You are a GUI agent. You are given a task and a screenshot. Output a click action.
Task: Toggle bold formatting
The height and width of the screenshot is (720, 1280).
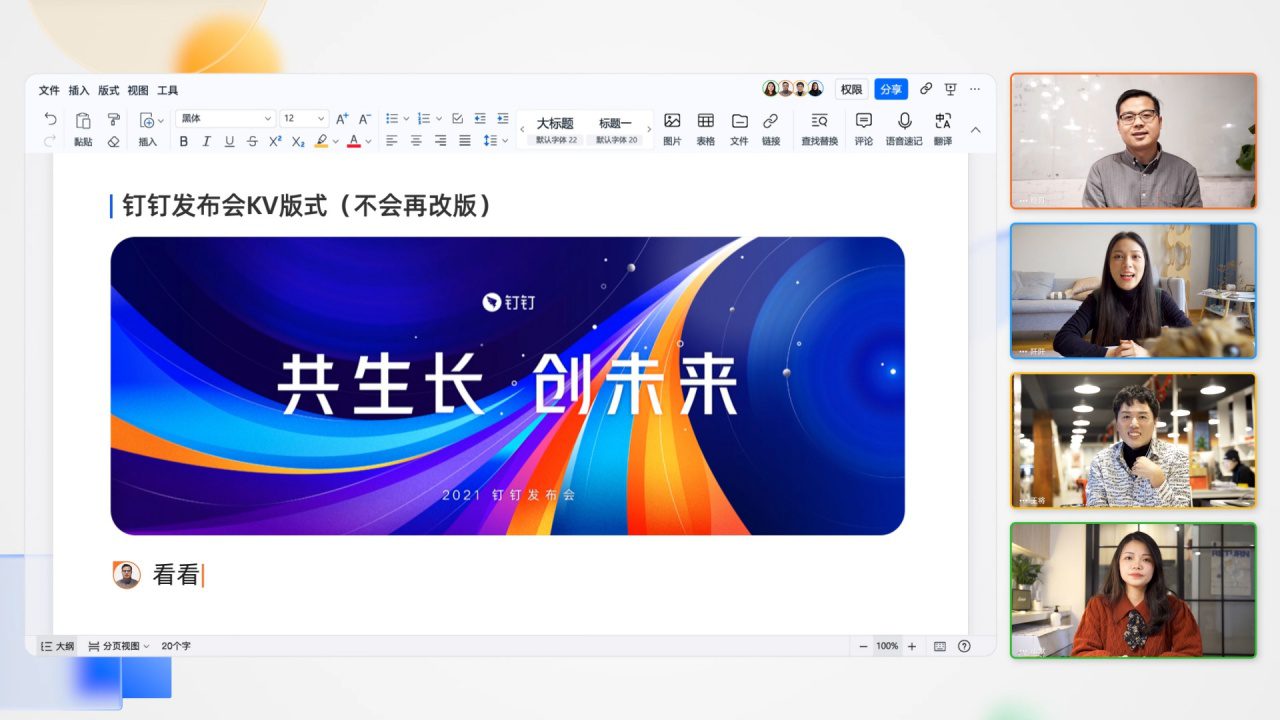point(184,142)
